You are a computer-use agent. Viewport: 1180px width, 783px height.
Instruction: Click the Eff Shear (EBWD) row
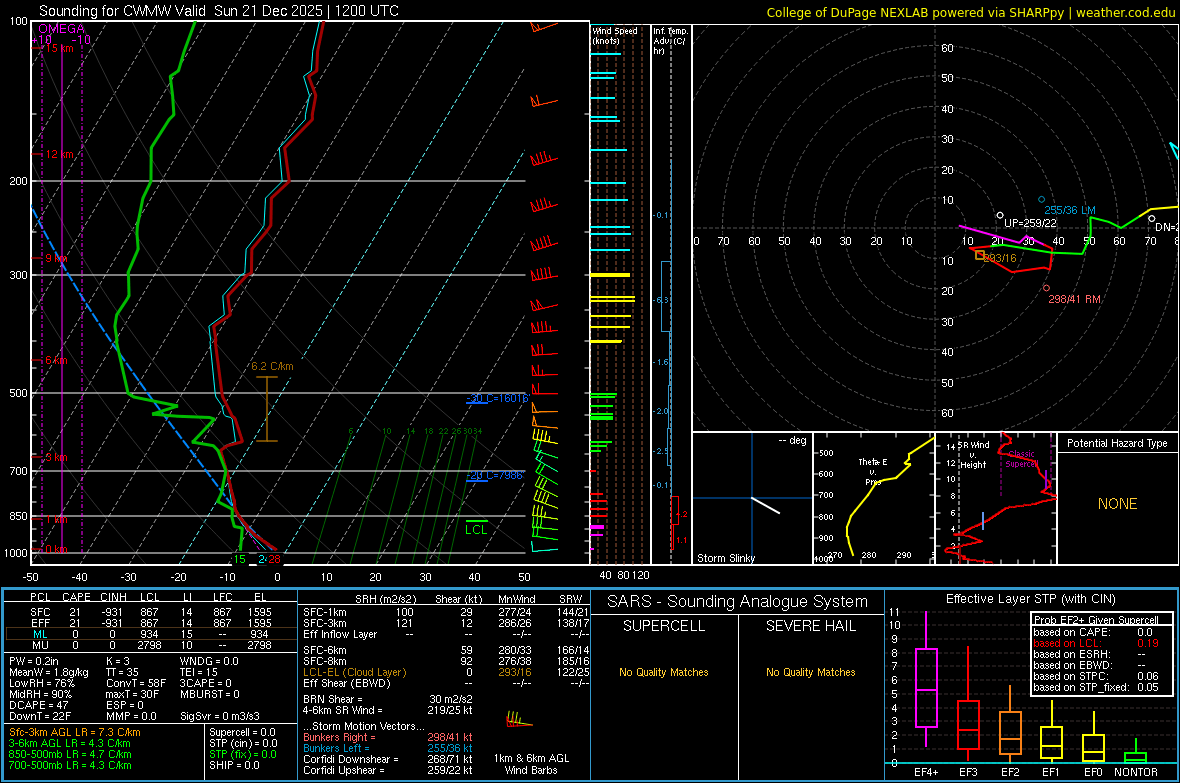(446, 683)
